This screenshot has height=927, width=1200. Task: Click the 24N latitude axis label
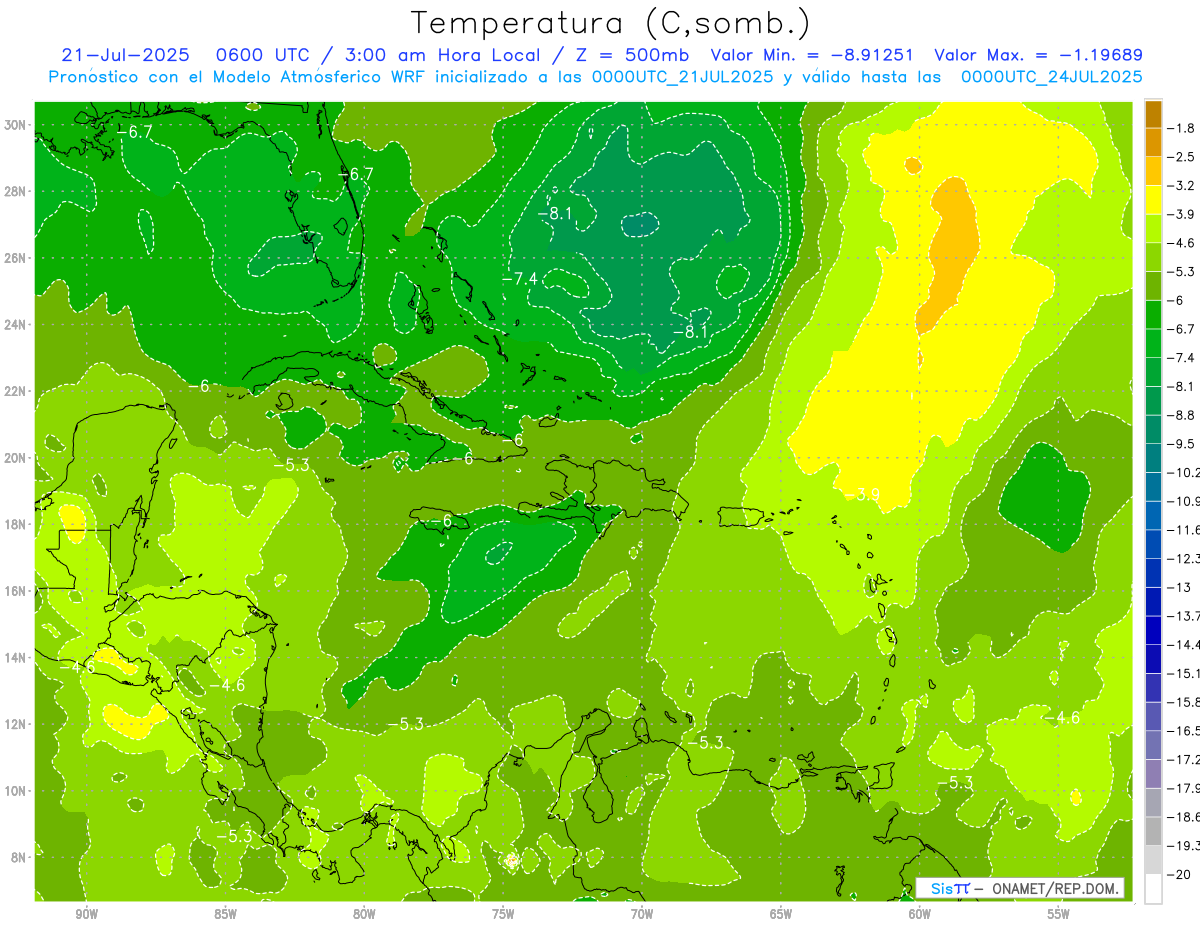17,324
